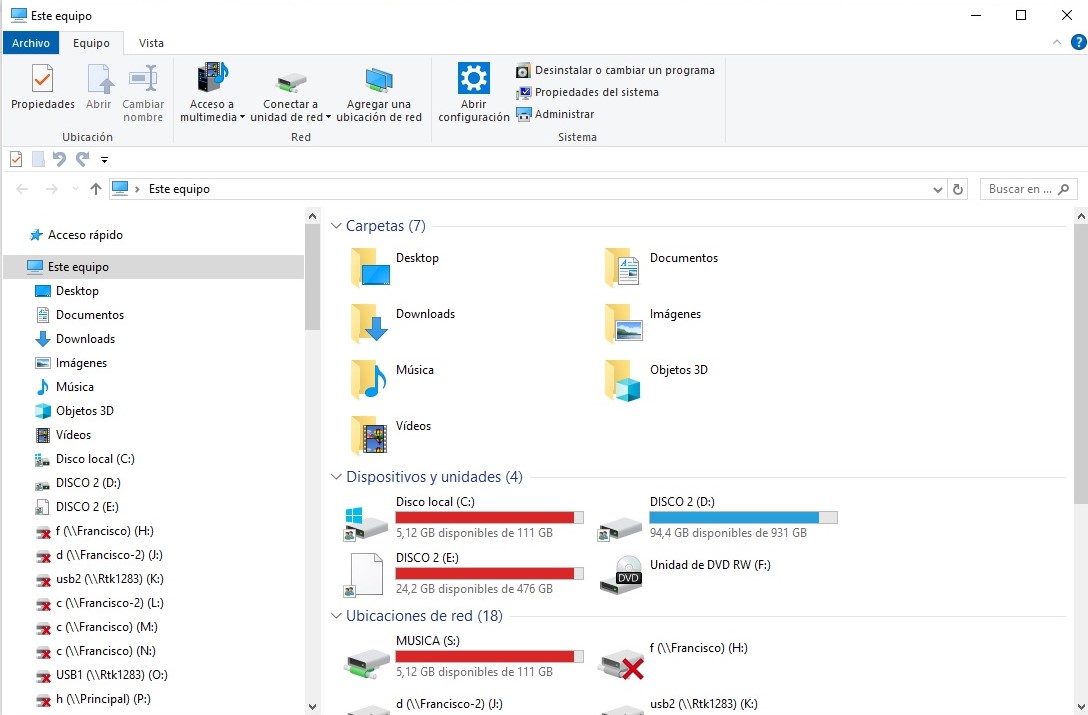
Task: Click Desinstalar o cambiar un programa
Action: tap(615, 70)
